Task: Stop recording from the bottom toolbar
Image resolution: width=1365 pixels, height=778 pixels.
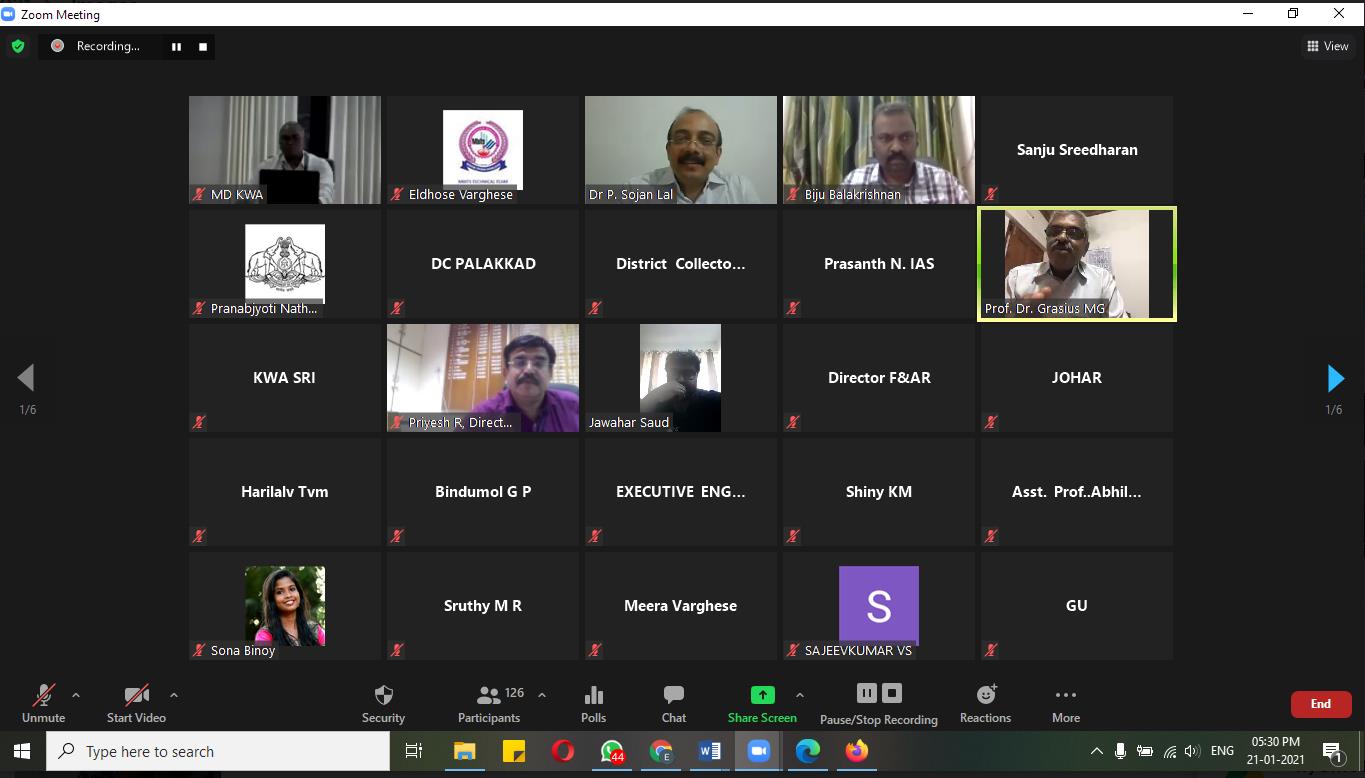Action: click(893, 693)
